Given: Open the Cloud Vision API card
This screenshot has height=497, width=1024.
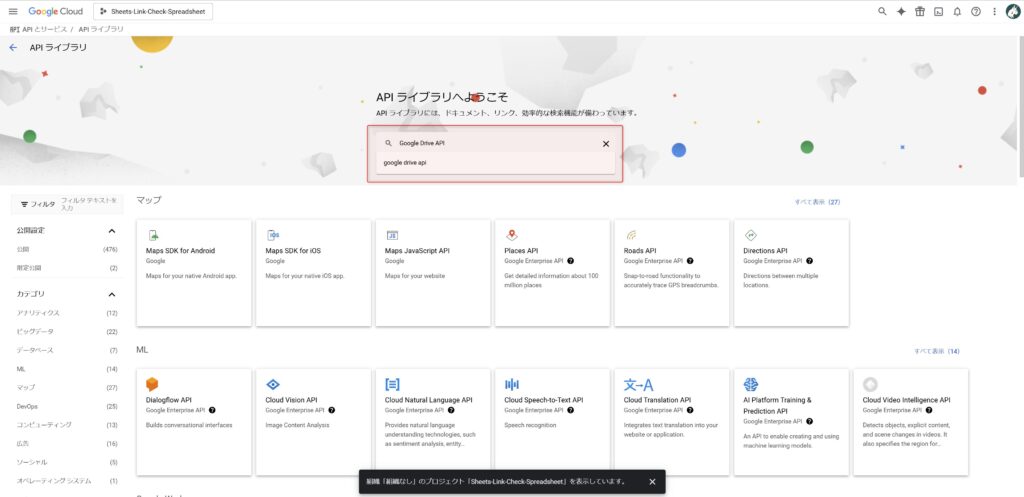Looking at the screenshot, I should point(315,420).
